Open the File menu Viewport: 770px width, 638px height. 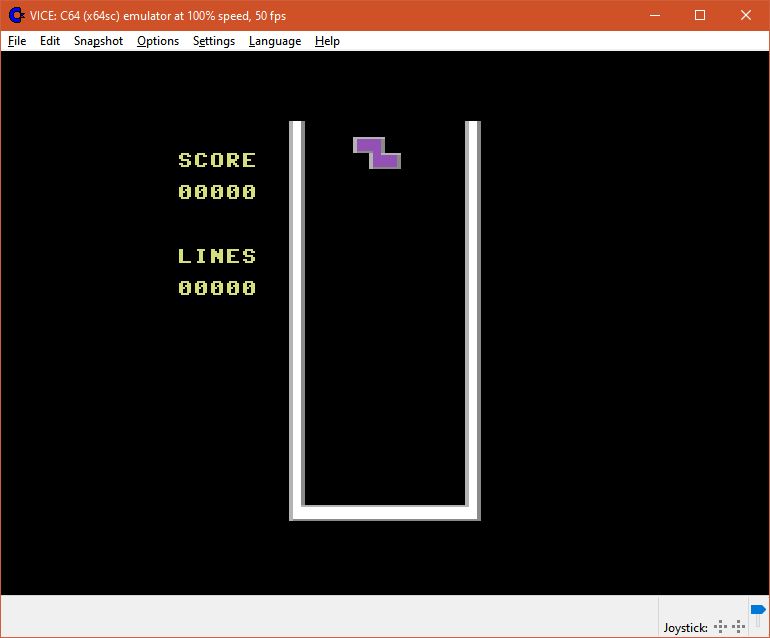[x=17, y=41]
